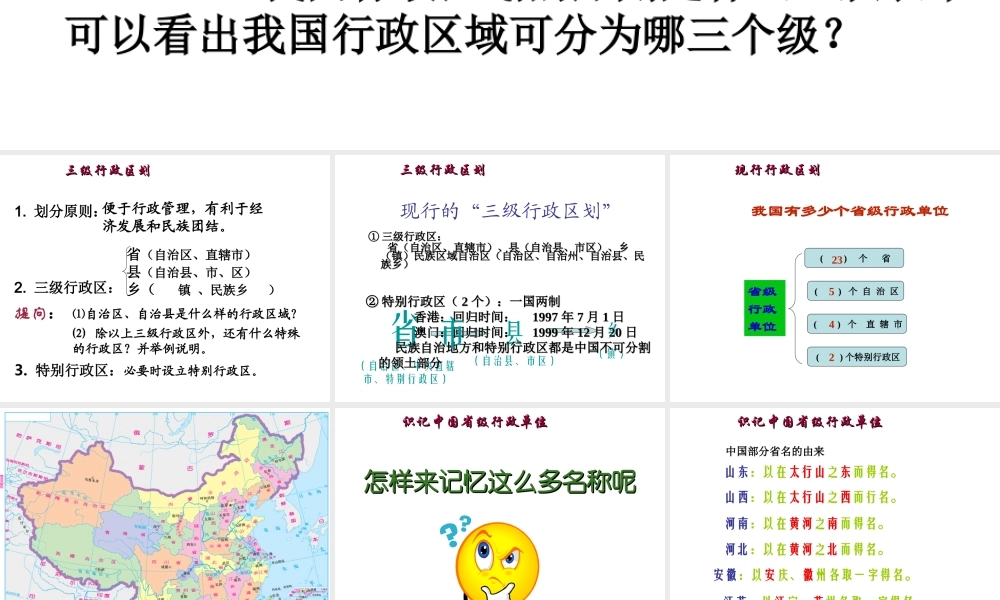This screenshot has height=600, width=1000.
Task: Select the (5)个自治区 box
Action: [x=855, y=291]
